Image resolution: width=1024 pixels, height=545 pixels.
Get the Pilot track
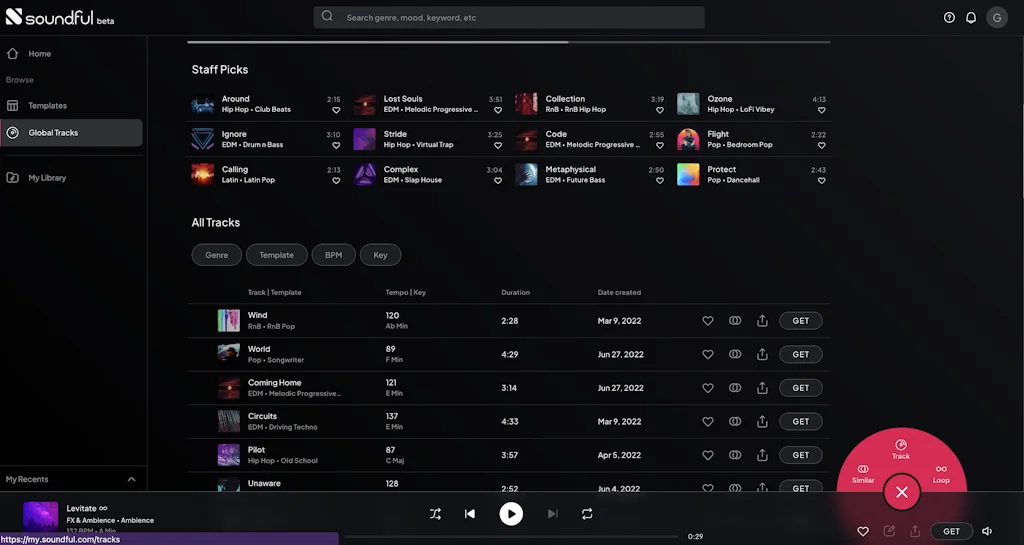801,455
